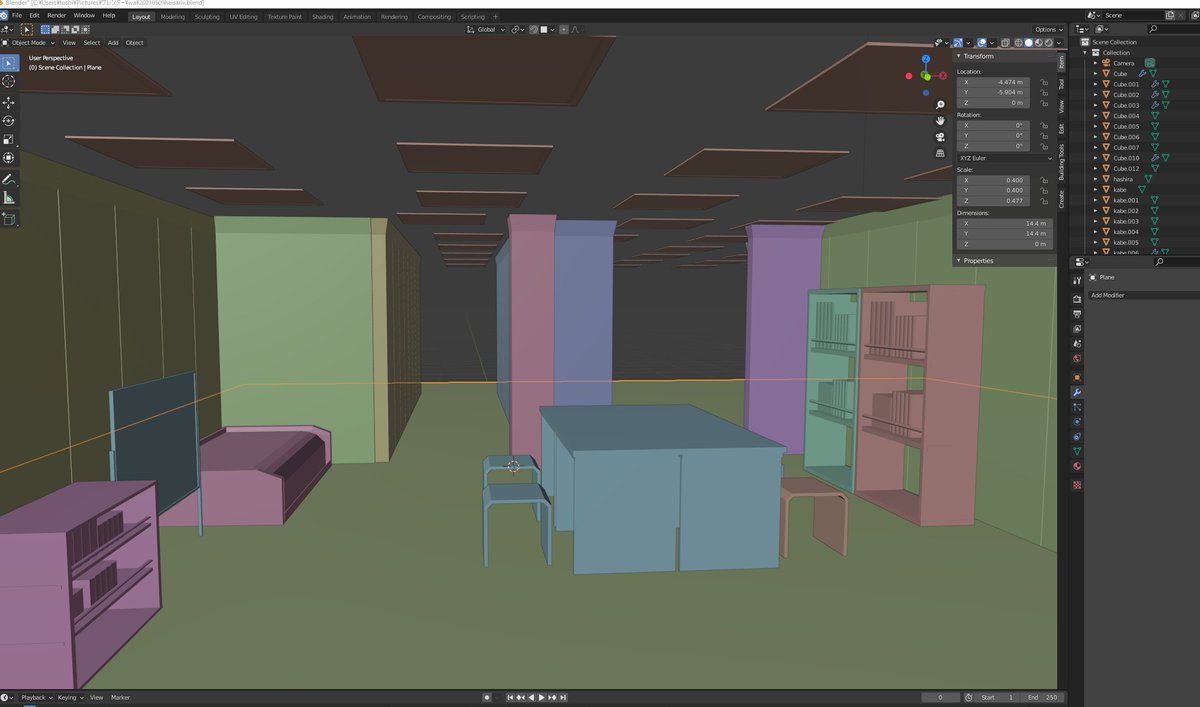
Task: Open the Render menu
Action: tap(57, 16)
